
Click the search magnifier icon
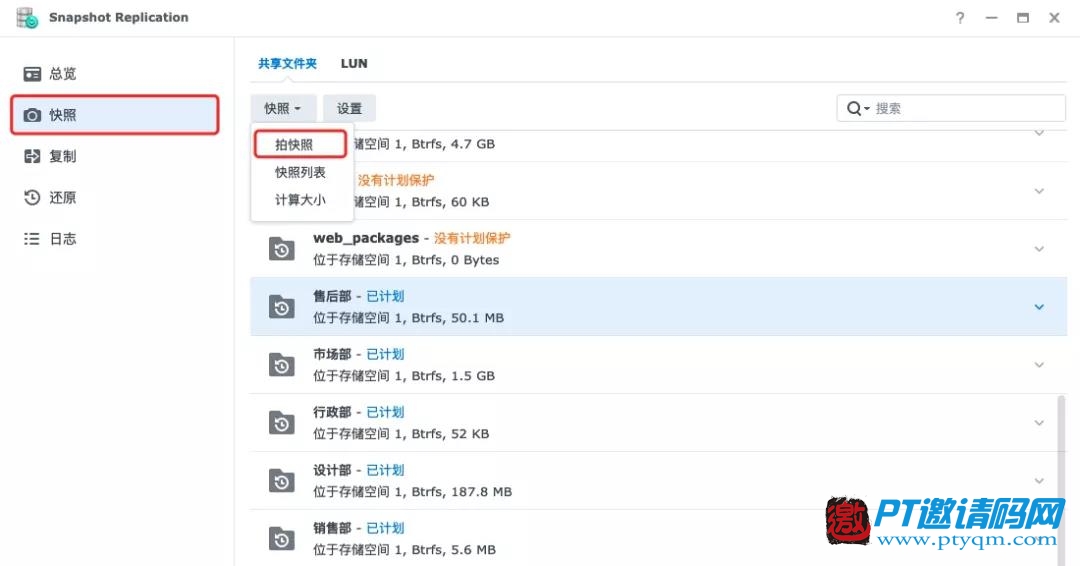click(855, 109)
